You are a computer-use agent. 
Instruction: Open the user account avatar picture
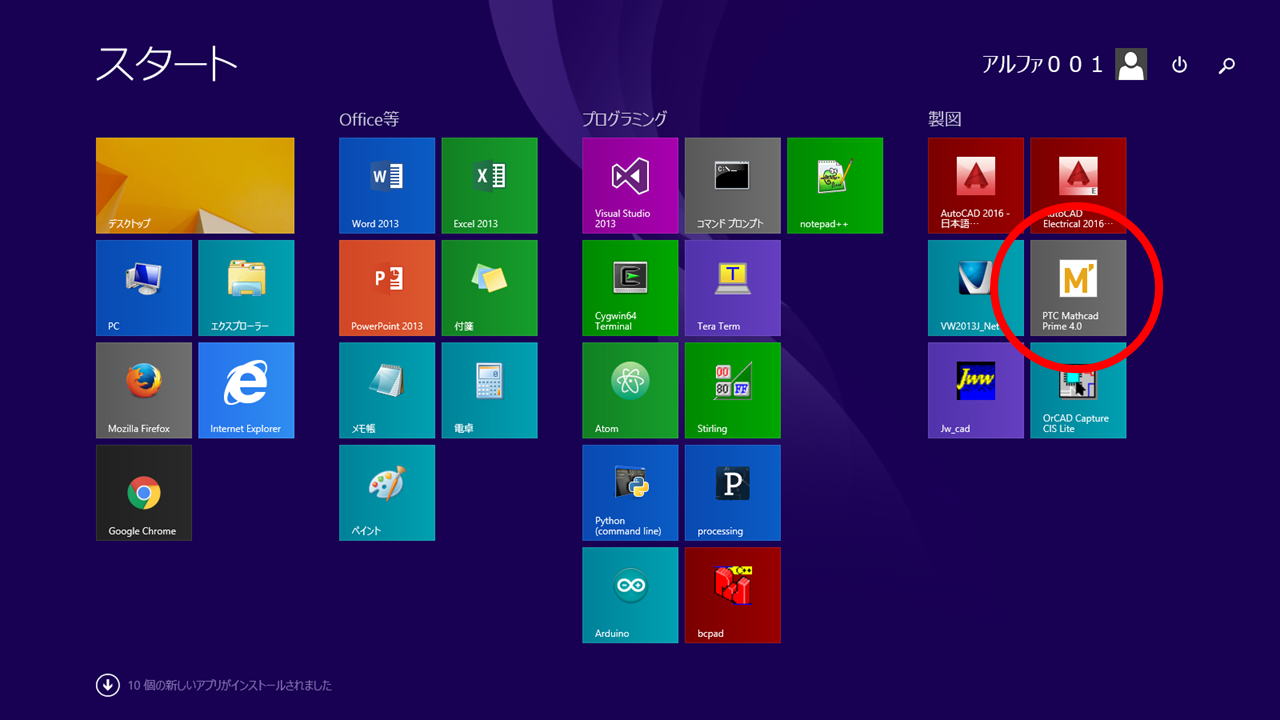point(1131,64)
